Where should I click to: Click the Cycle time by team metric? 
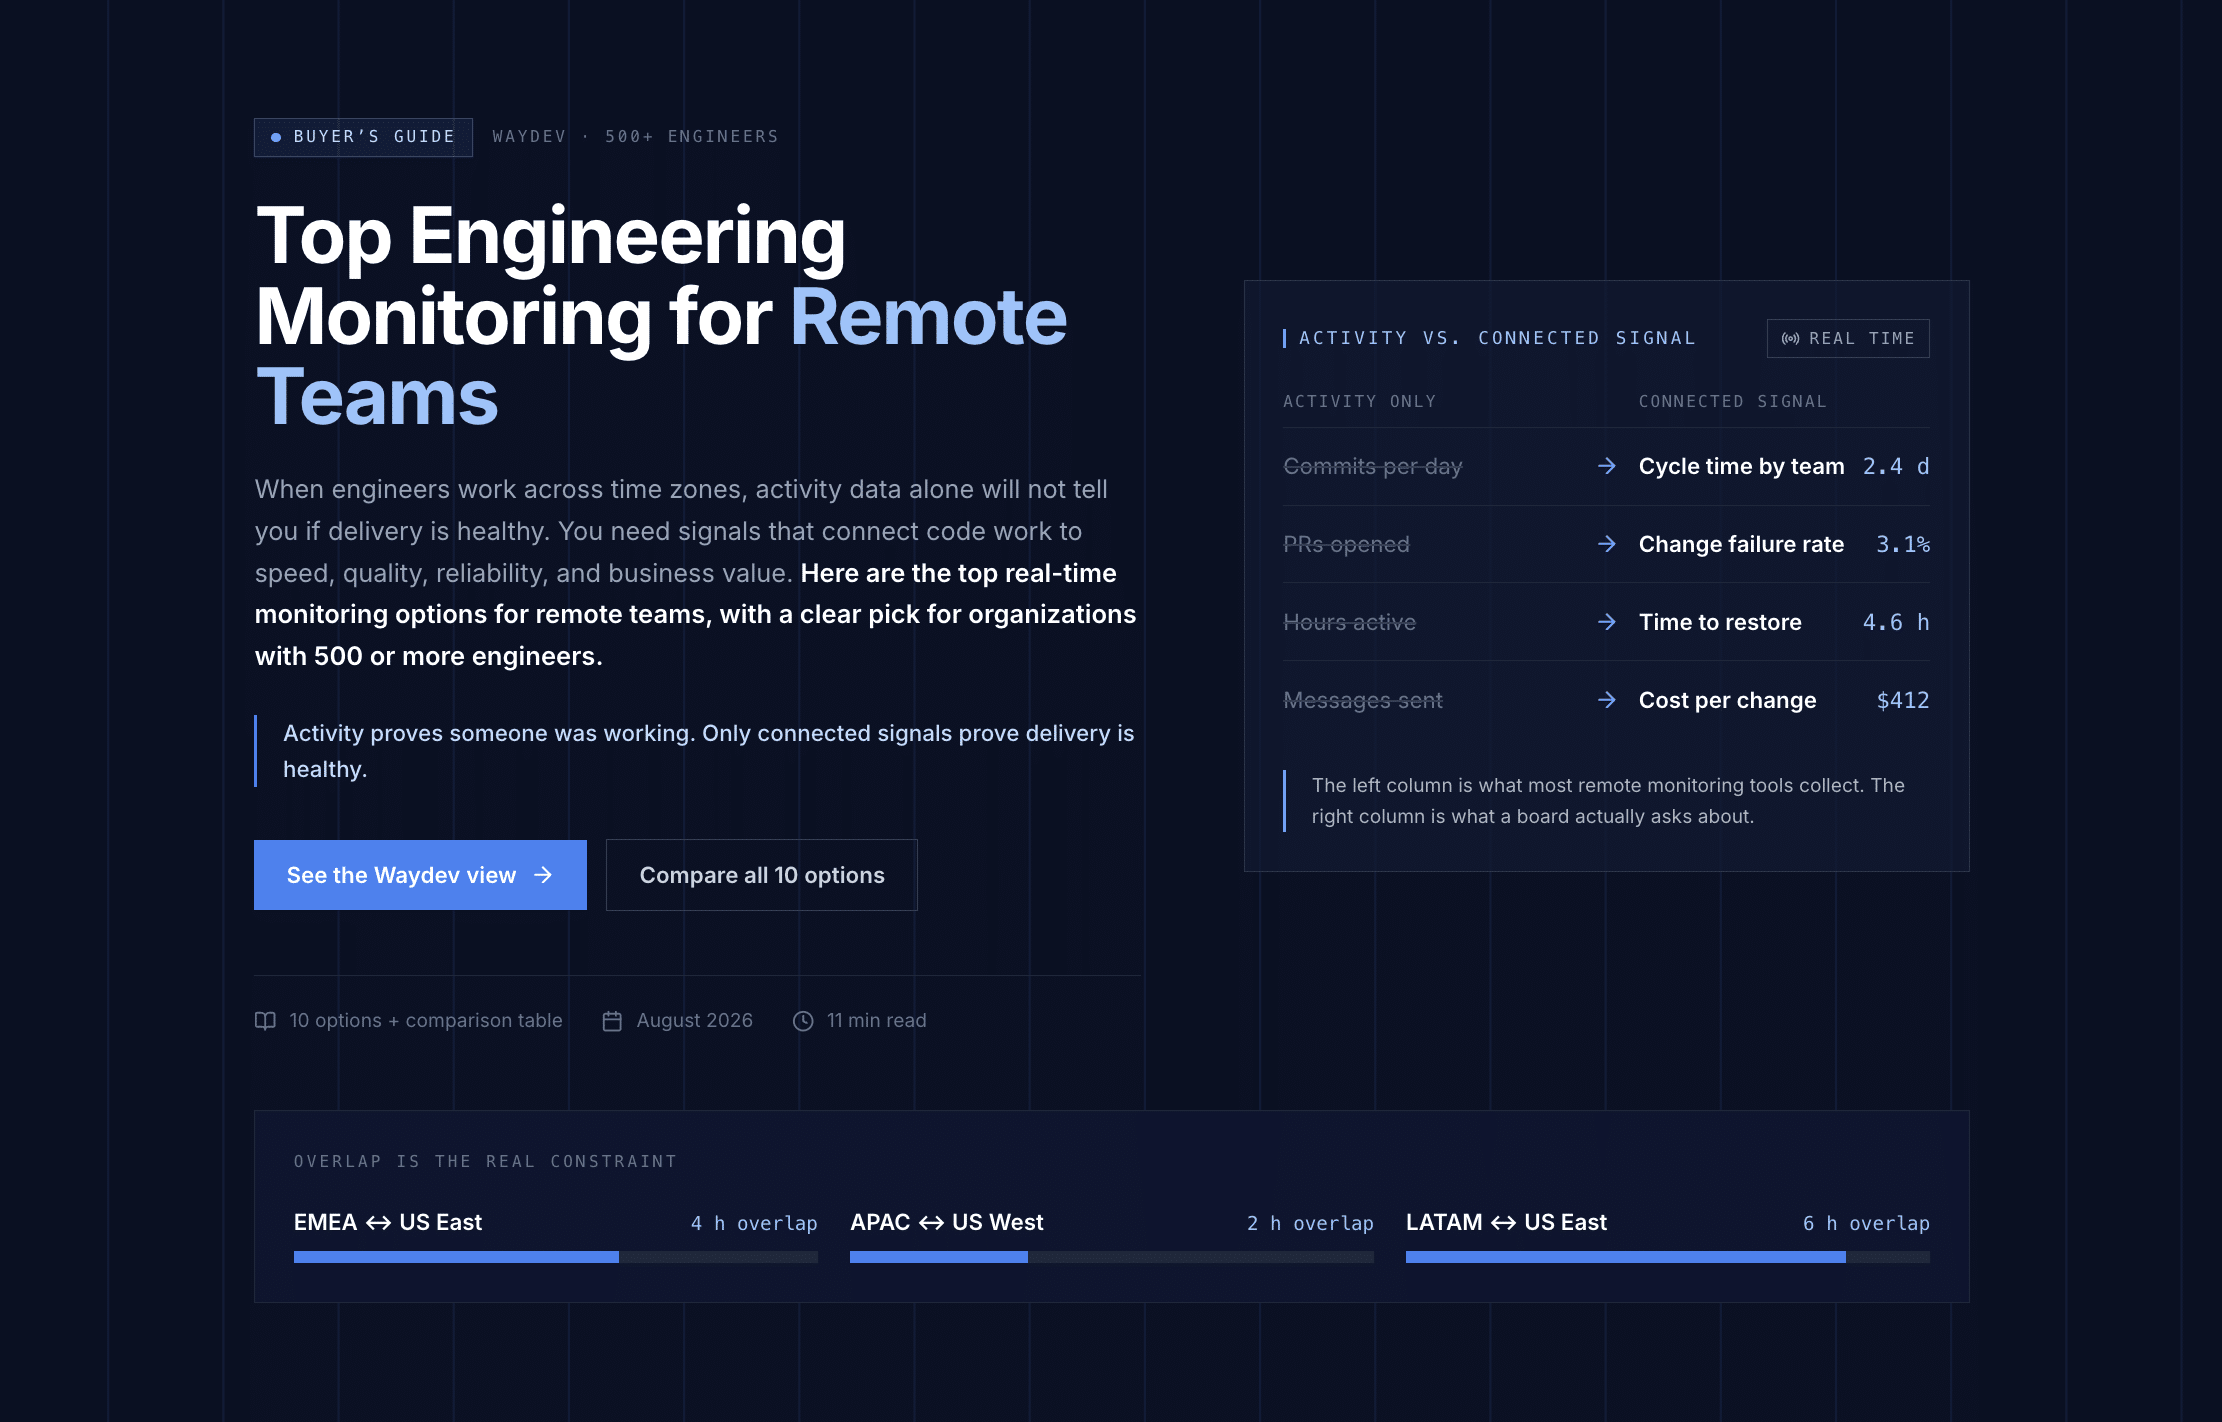tap(1741, 466)
